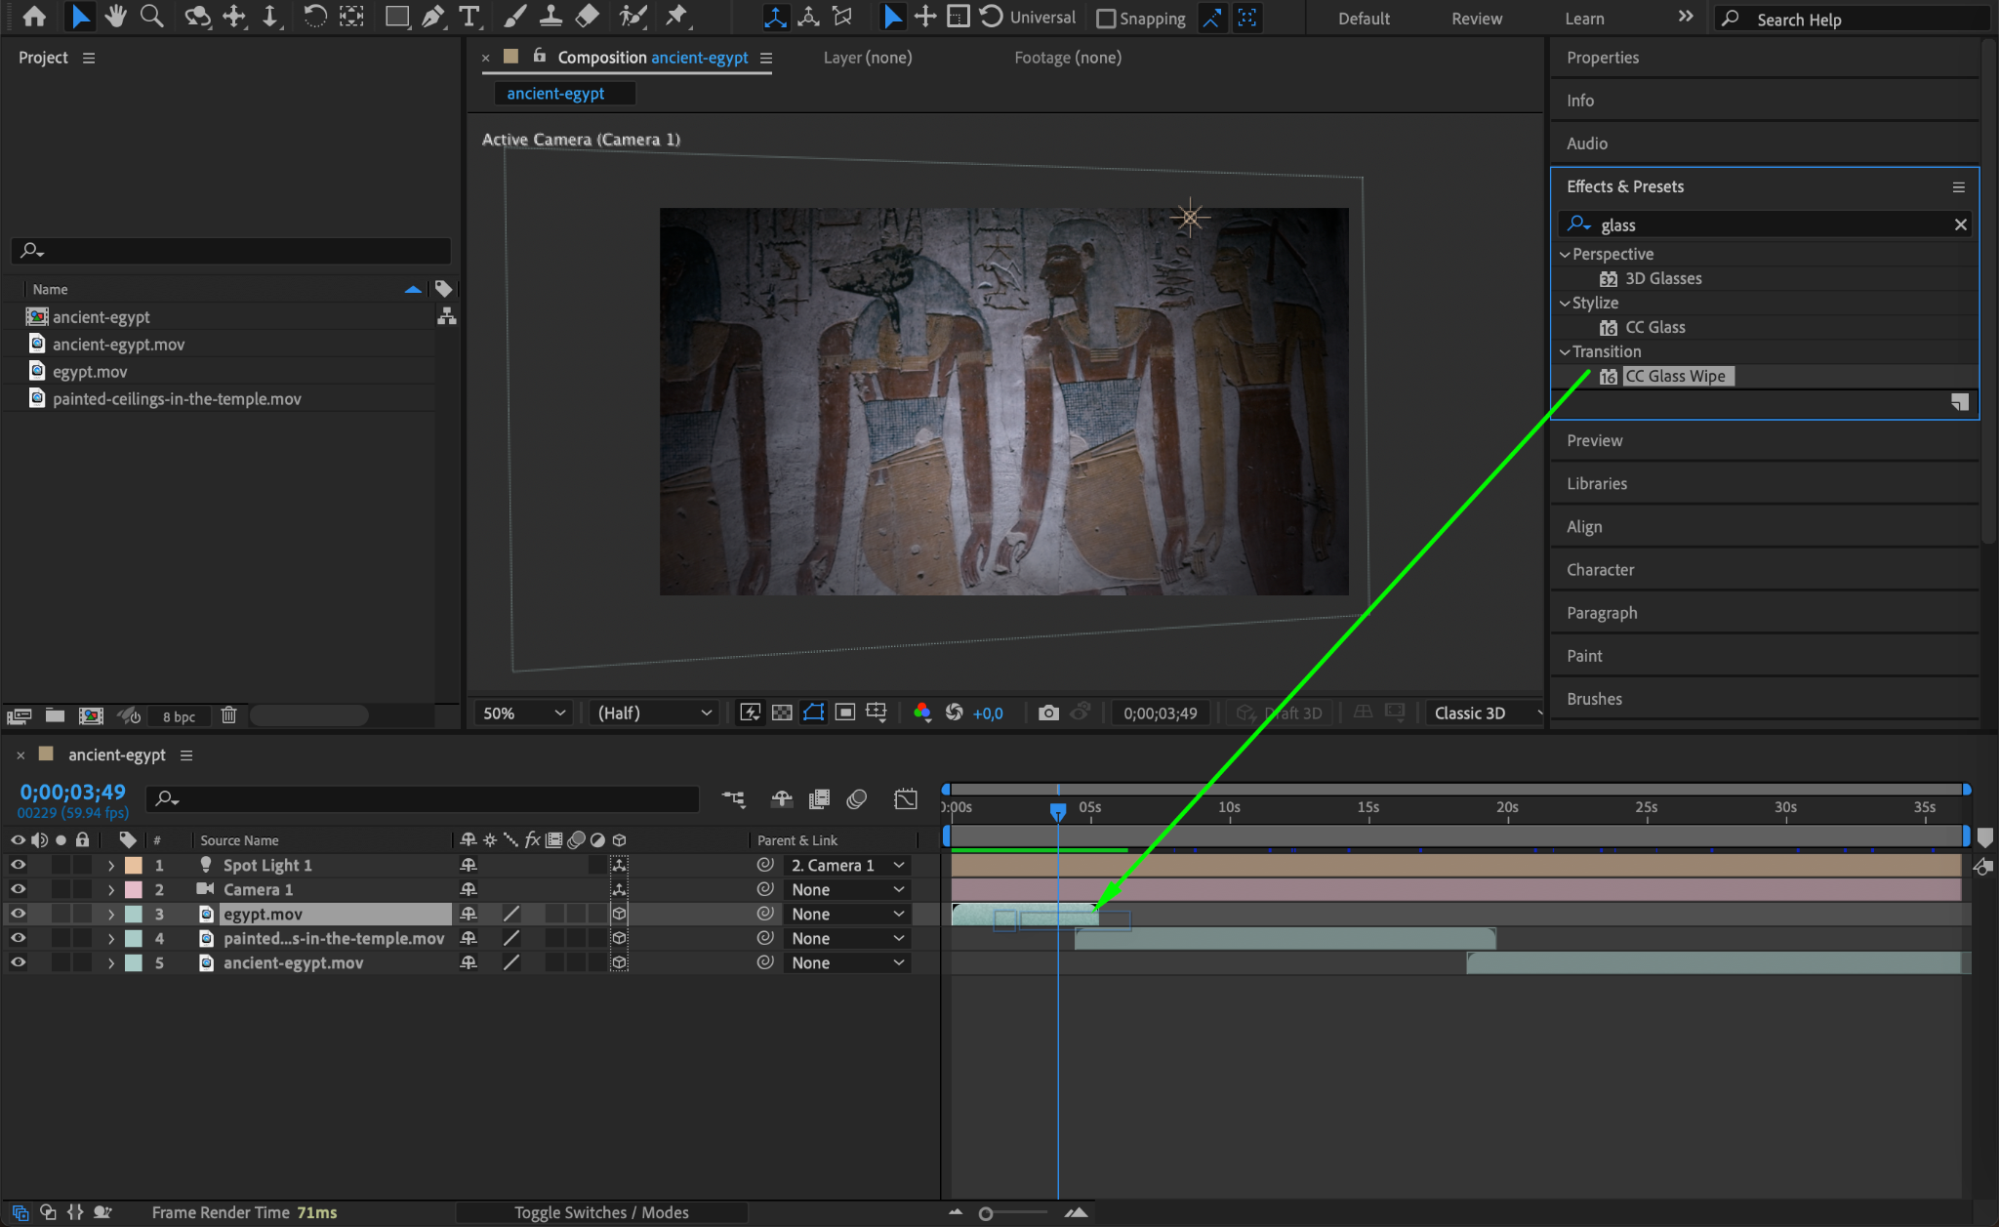
Task: Hide the egypt.mov layer with eye icon
Action: click(18, 914)
